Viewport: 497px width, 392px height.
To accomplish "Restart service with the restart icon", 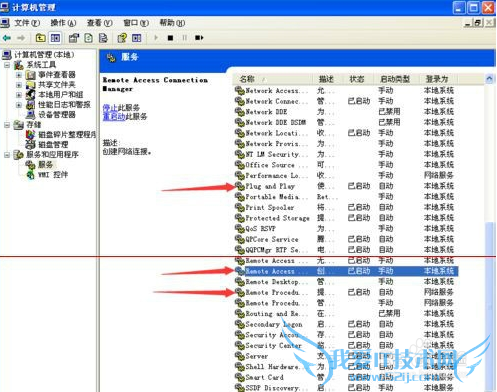I will click(x=199, y=38).
